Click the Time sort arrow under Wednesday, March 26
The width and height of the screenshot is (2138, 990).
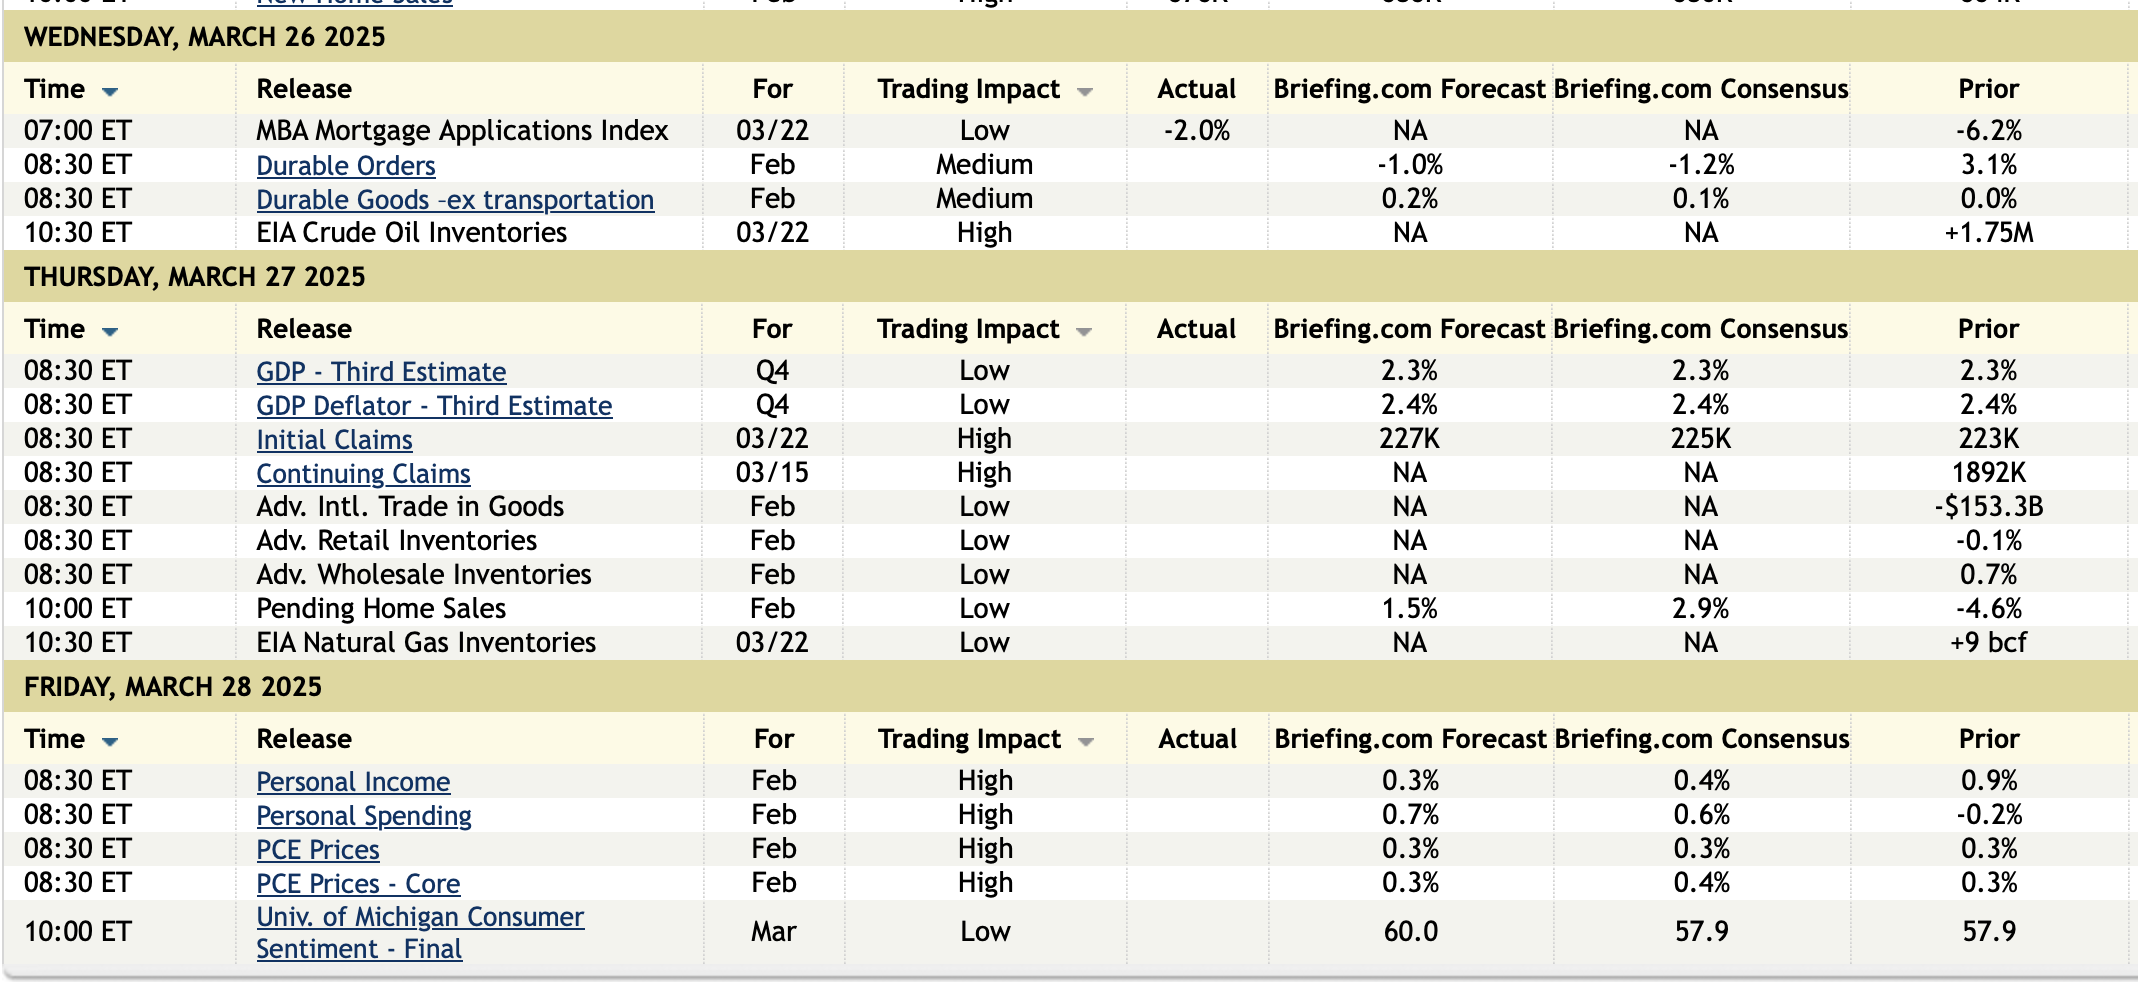point(110,91)
